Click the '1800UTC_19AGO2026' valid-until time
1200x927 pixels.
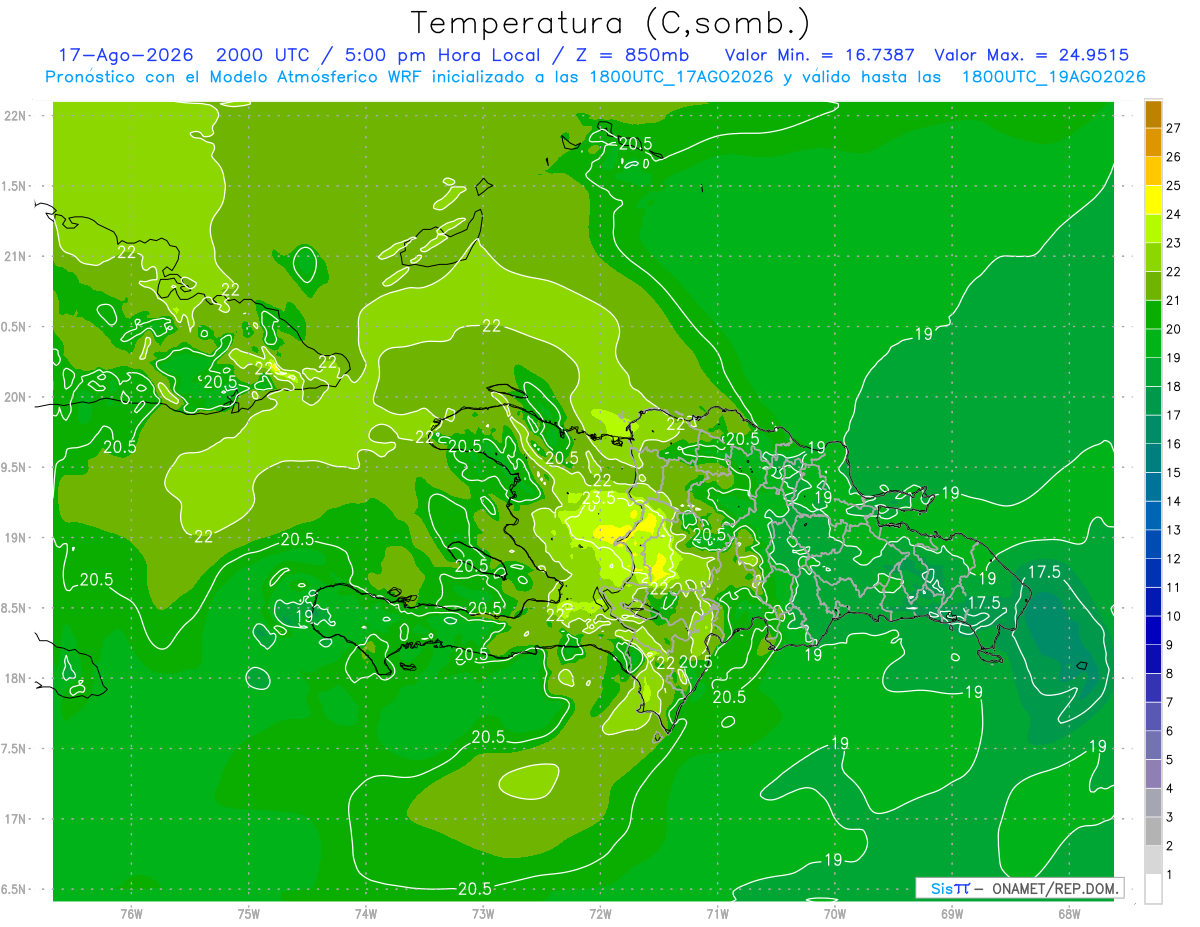[x=1053, y=77]
